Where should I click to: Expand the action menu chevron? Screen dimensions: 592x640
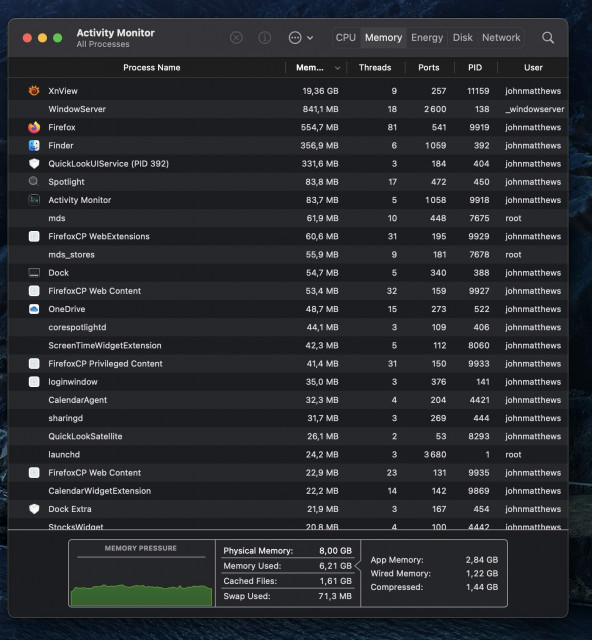coord(310,38)
